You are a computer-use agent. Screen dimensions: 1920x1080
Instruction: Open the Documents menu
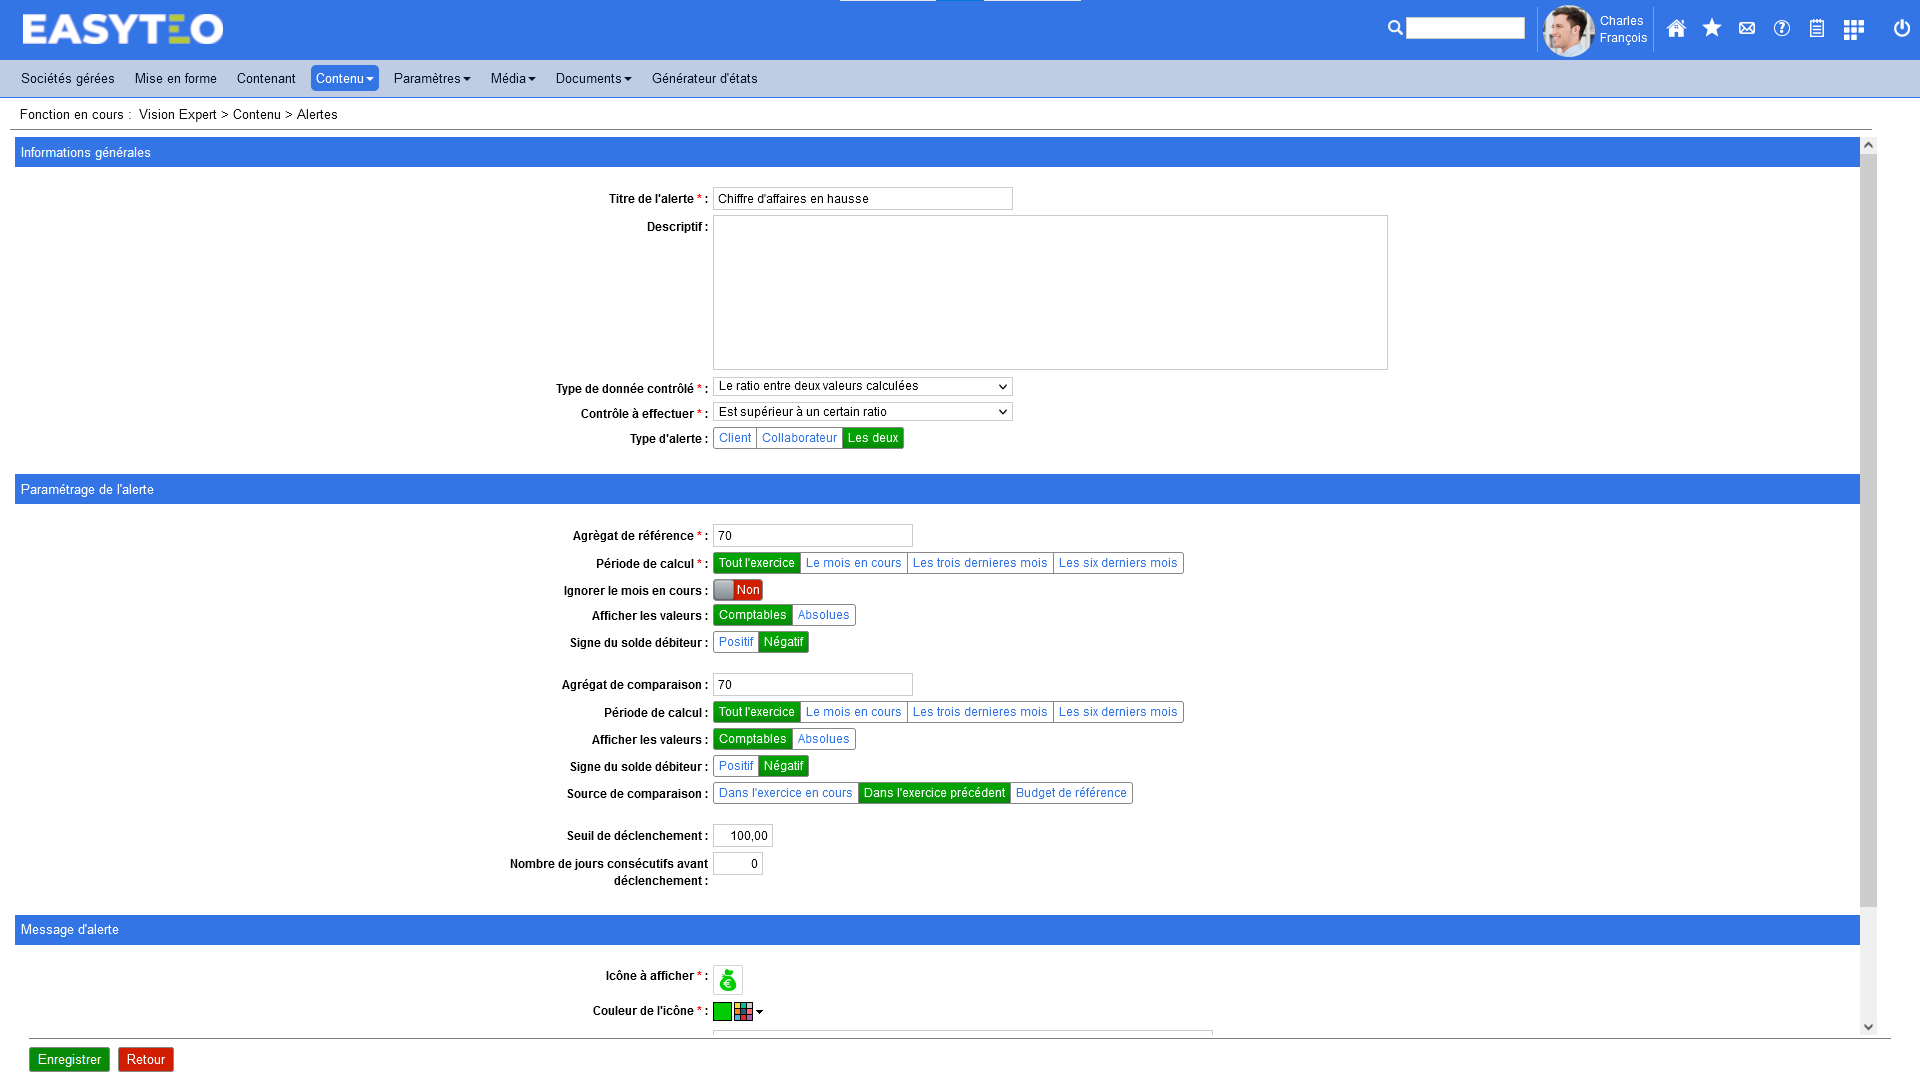tap(593, 79)
